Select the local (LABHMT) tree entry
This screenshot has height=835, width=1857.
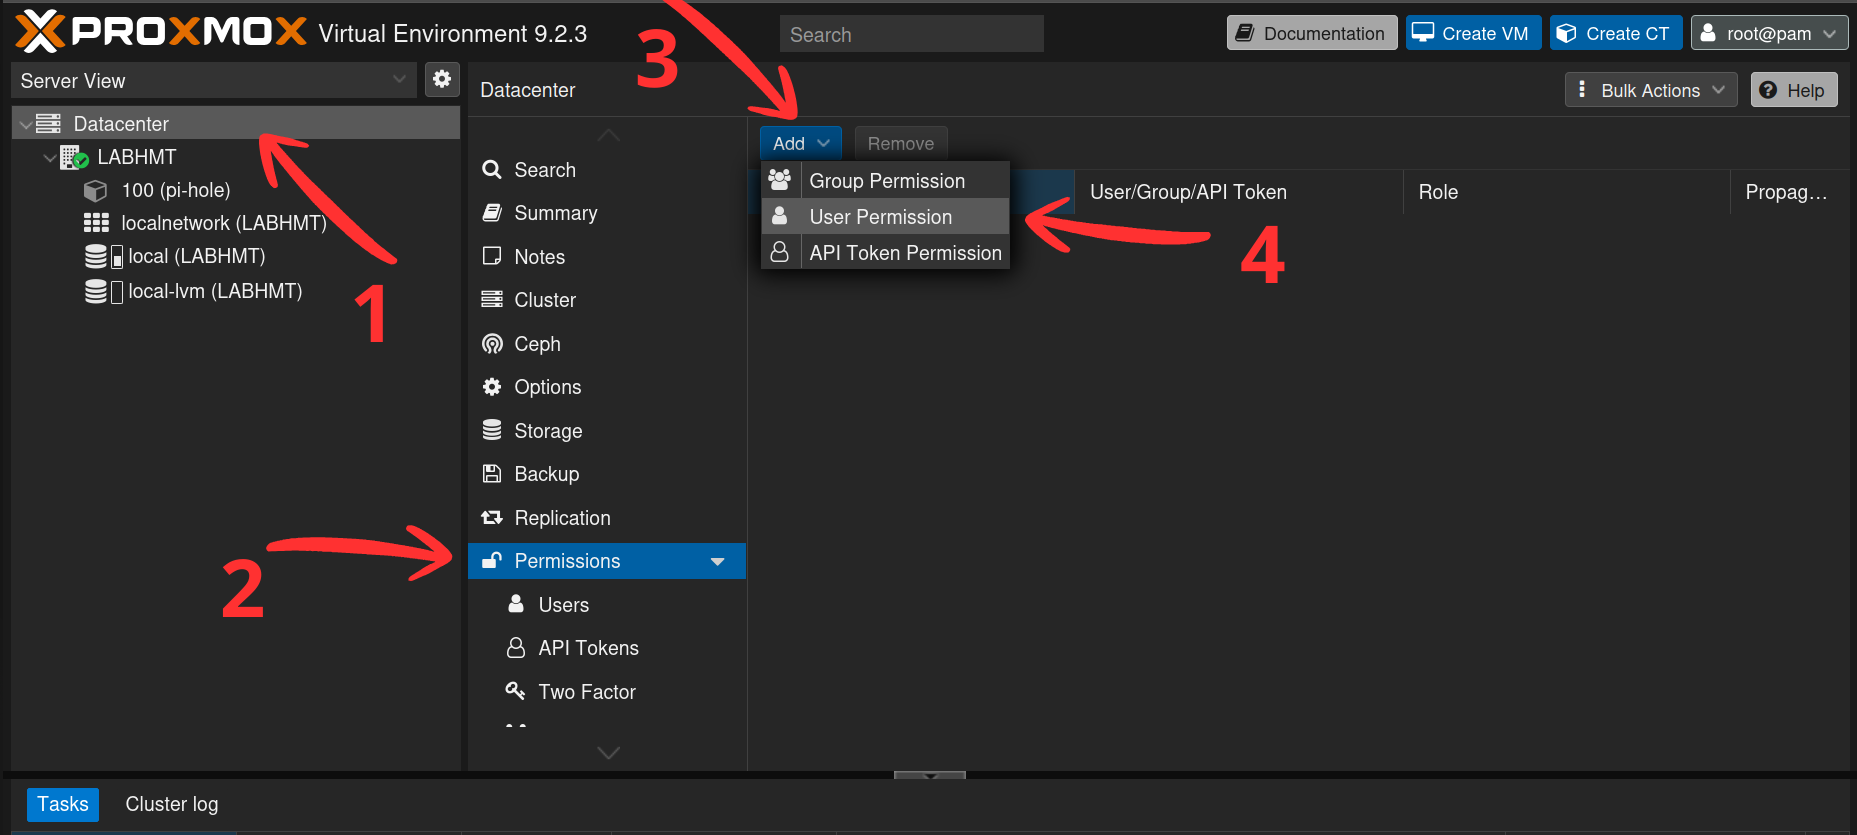[x=196, y=256]
